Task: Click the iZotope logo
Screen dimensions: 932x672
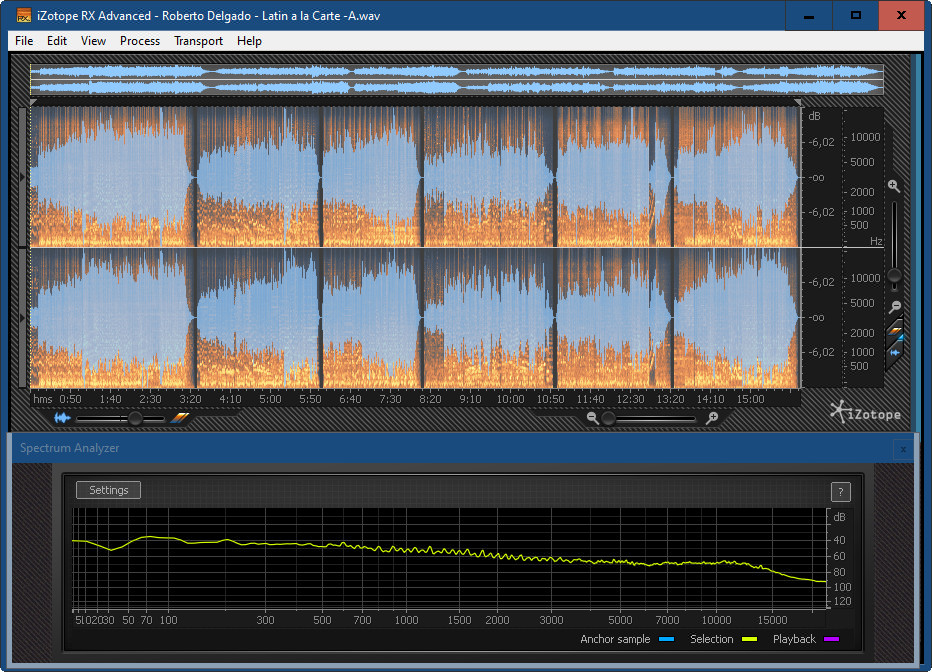Action: tap(865, 412)
